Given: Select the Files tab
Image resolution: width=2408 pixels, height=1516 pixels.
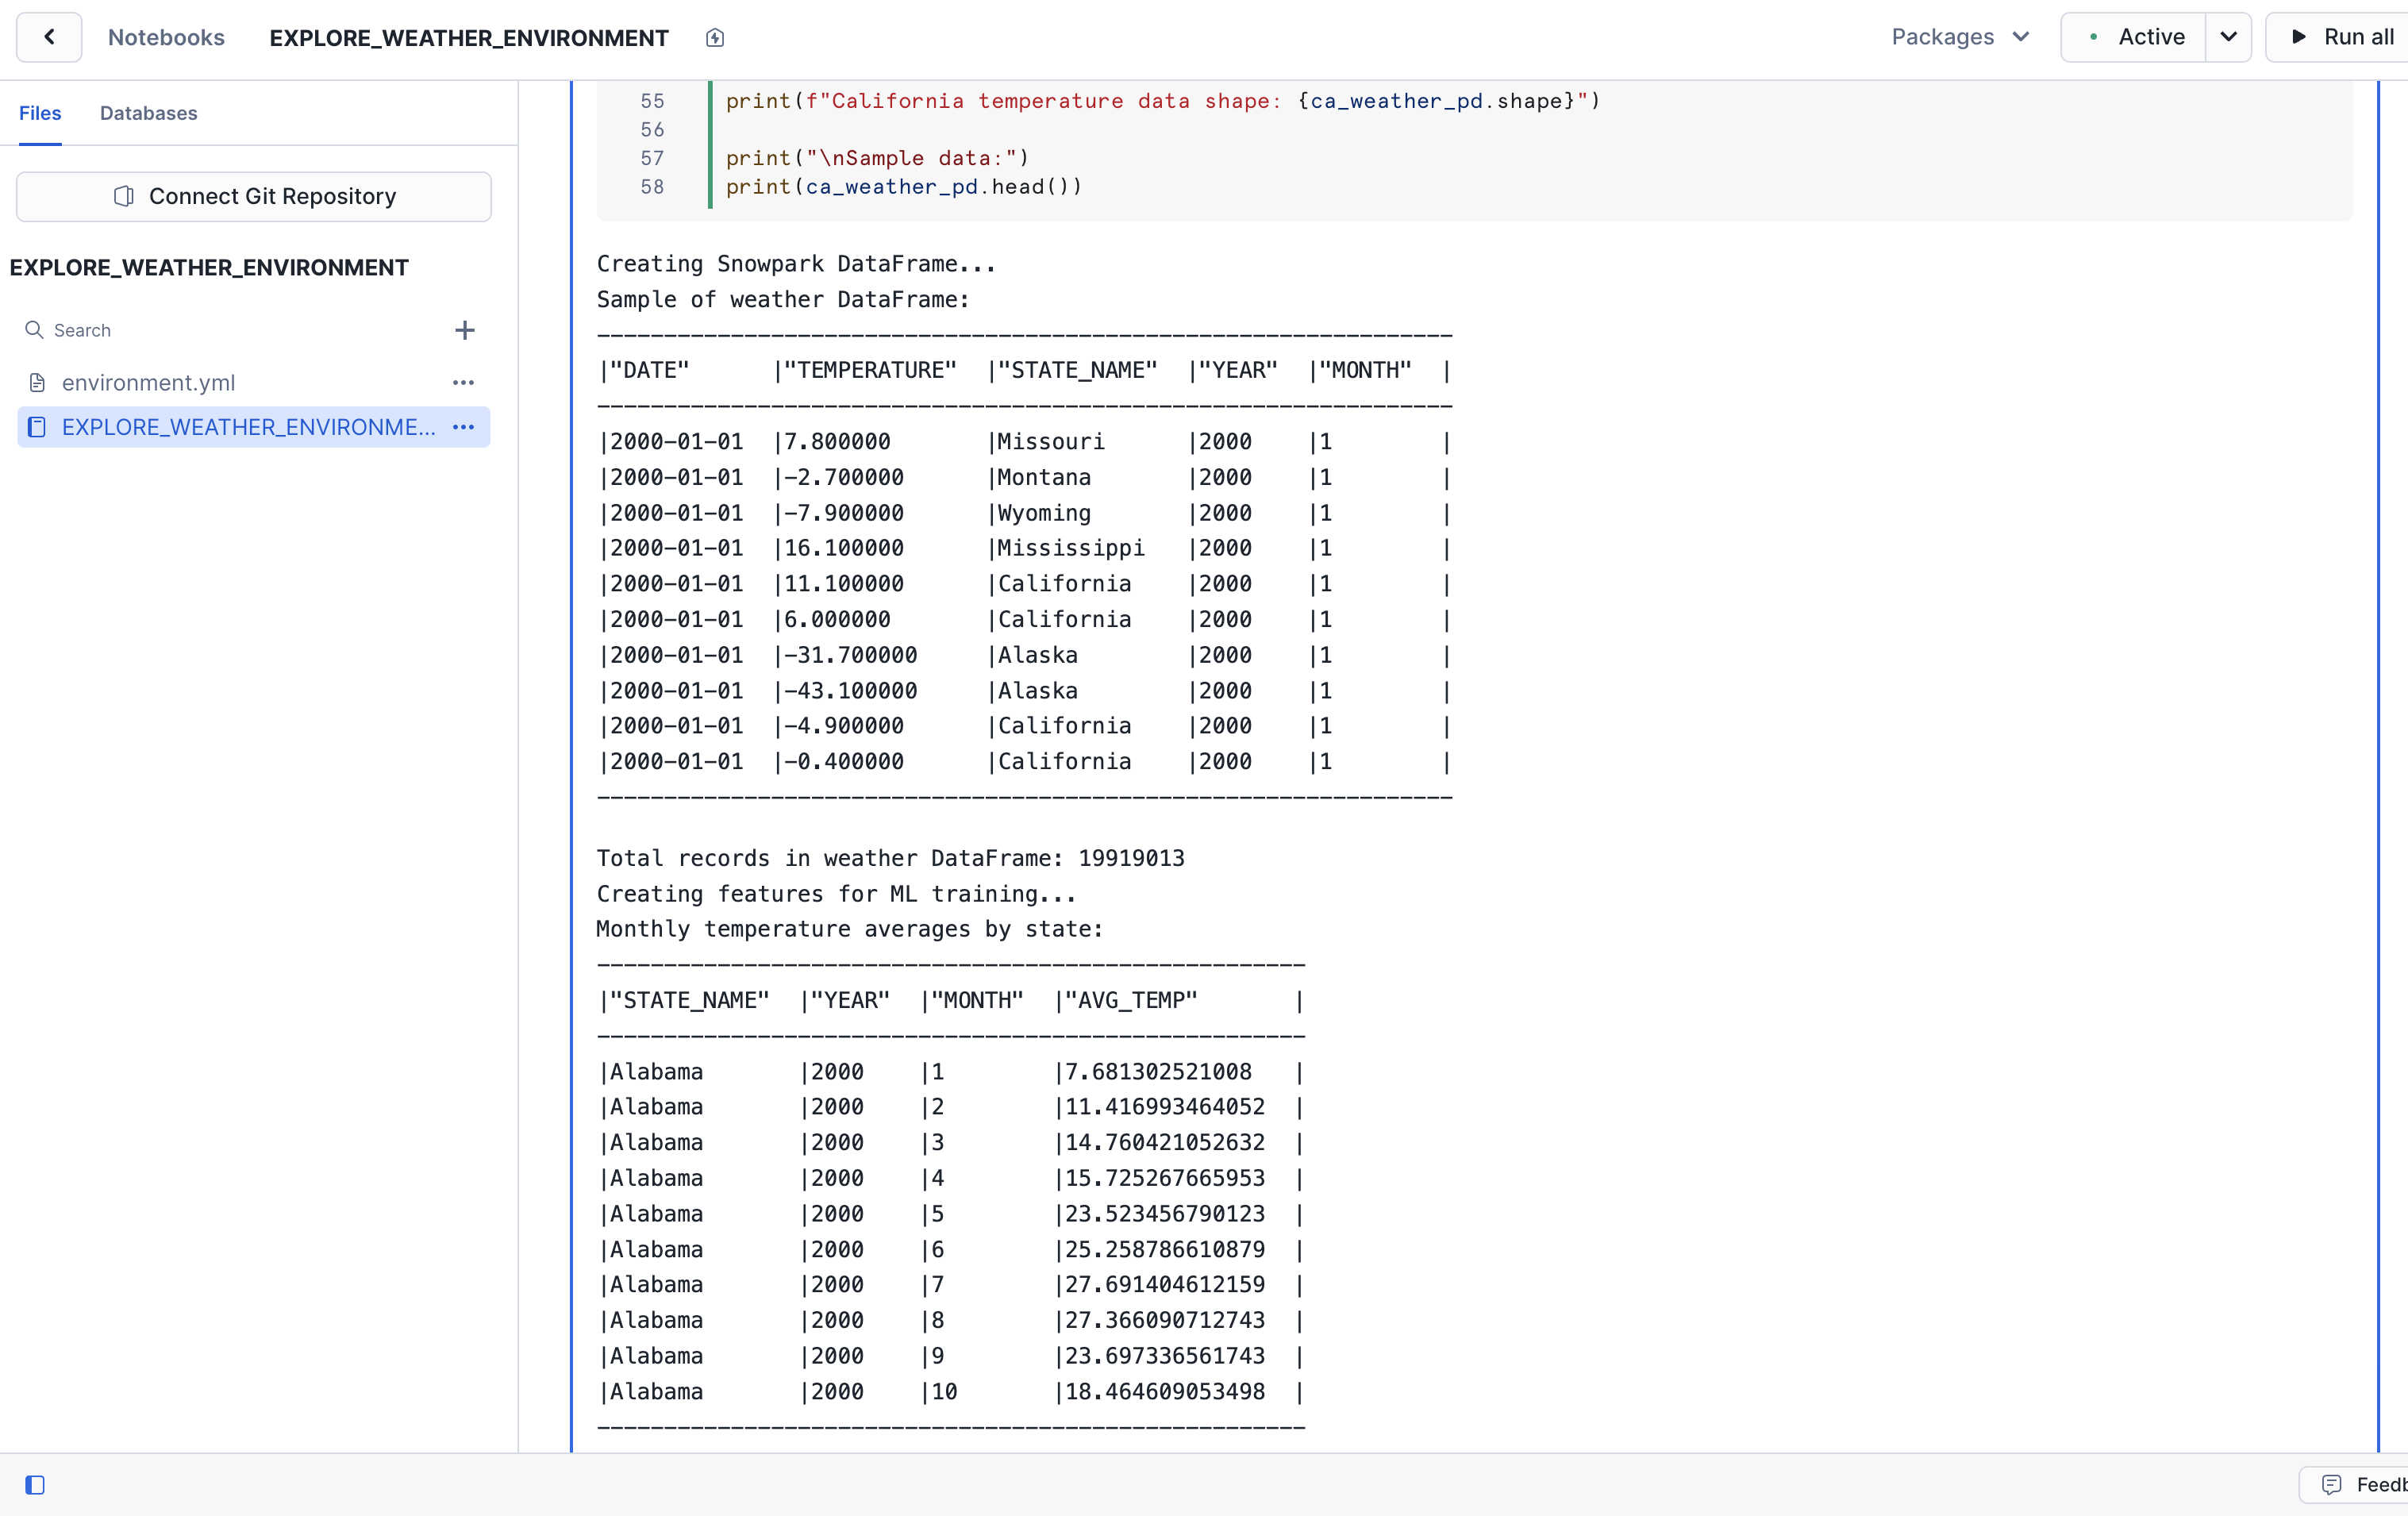Looking at the screenshot, I should click(40, 113).
